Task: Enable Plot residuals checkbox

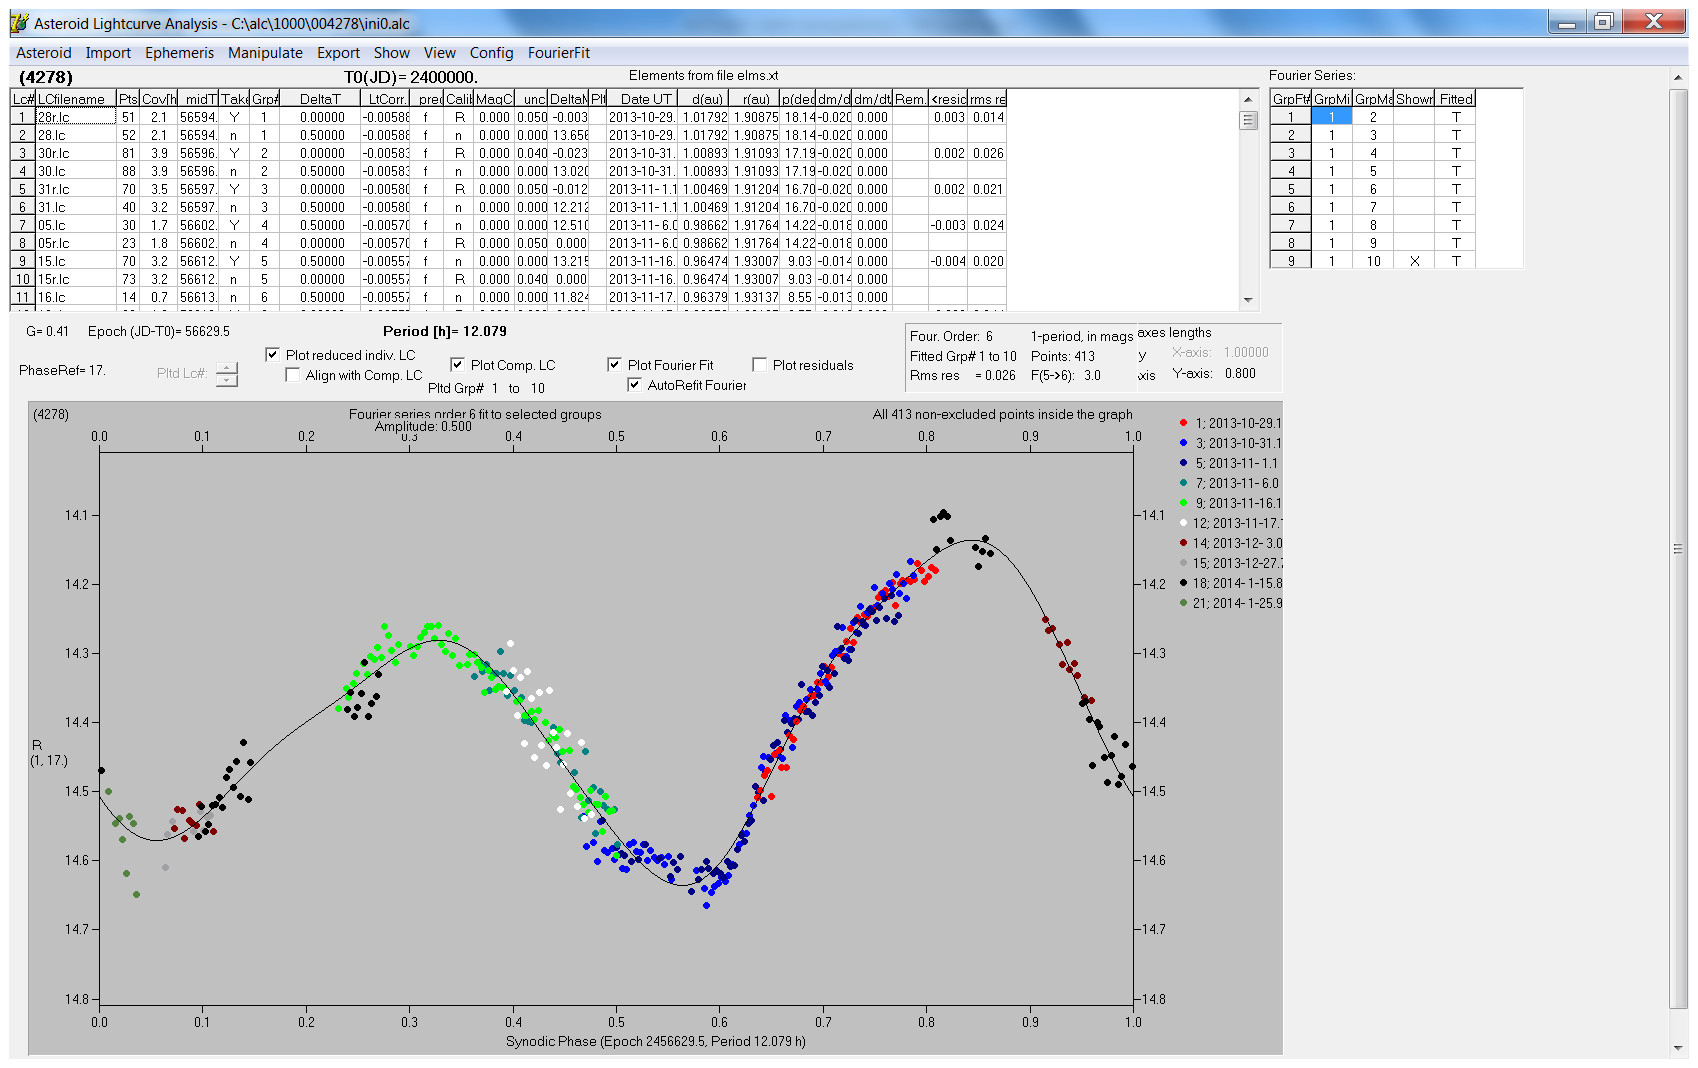Action: click(x=759, y=364)
